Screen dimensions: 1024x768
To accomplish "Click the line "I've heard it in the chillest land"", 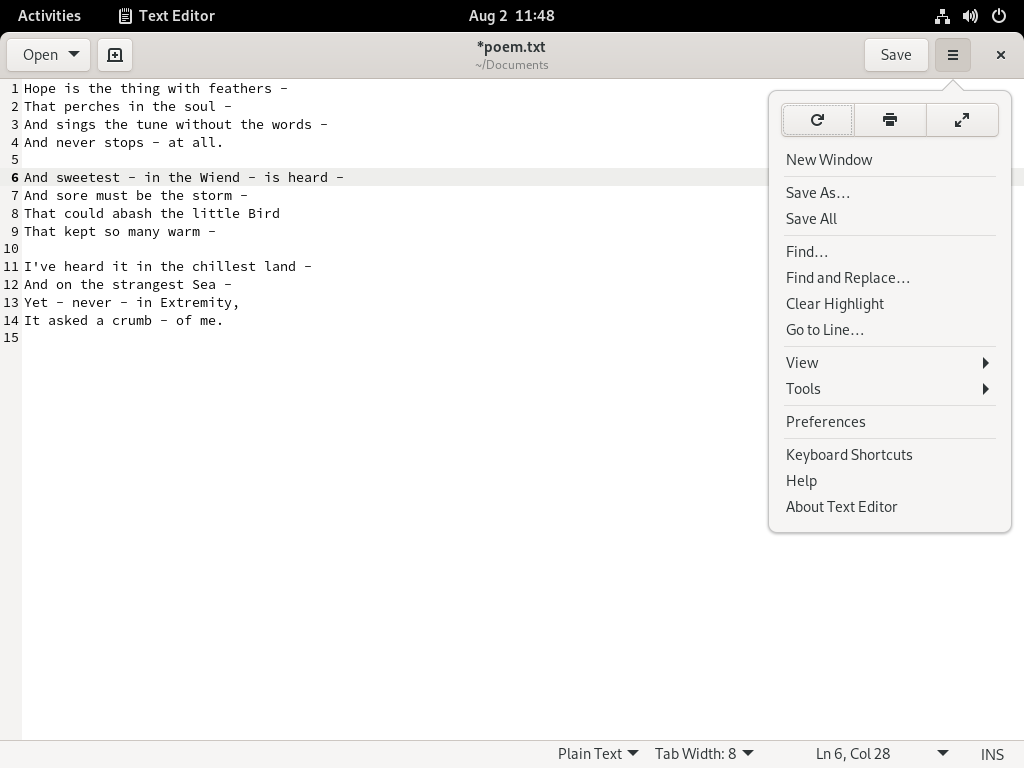I will 168,266.
